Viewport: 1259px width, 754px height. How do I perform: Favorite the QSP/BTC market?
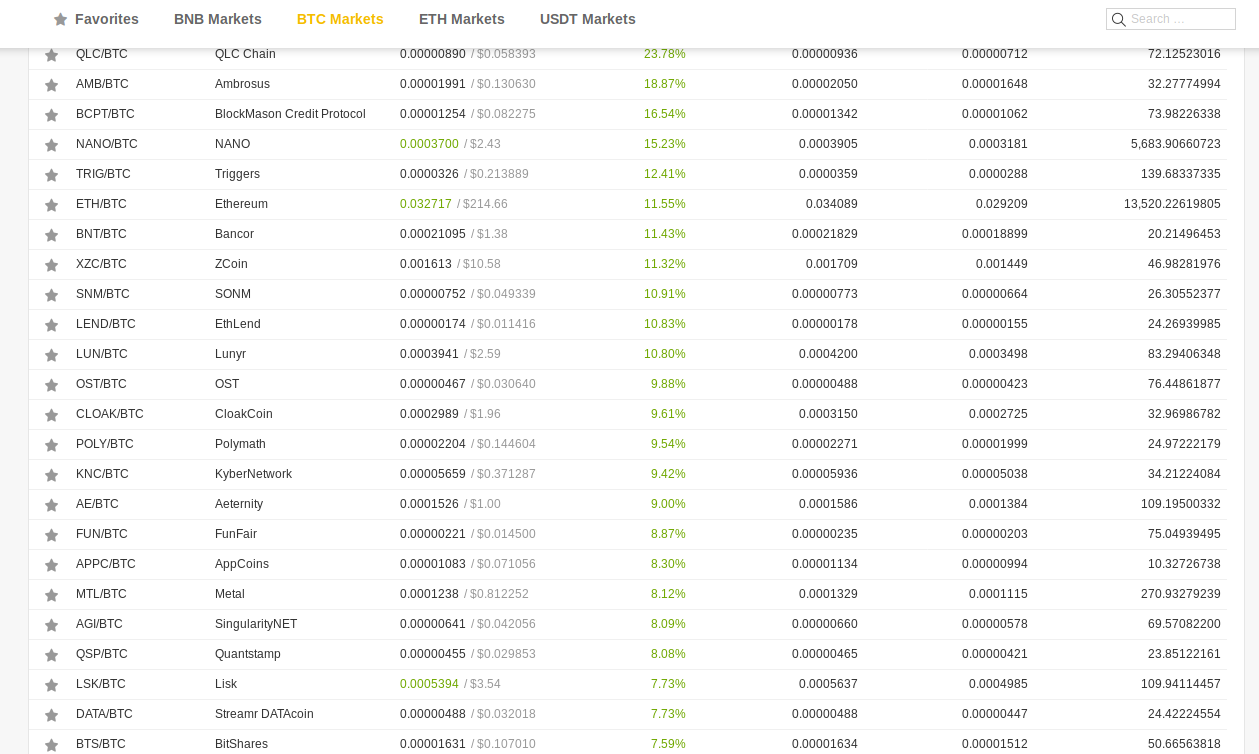[x=51, y=655]
